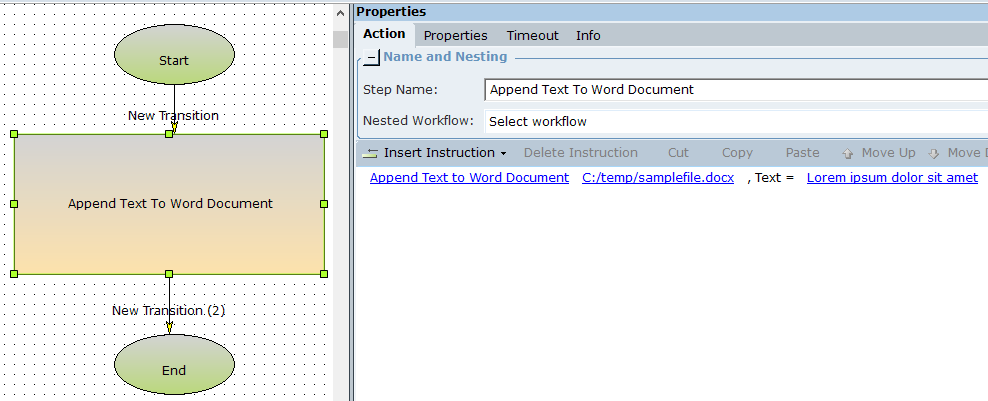988x401 pixels.
Task: Select the Info tab
Action: click(588, 35)
